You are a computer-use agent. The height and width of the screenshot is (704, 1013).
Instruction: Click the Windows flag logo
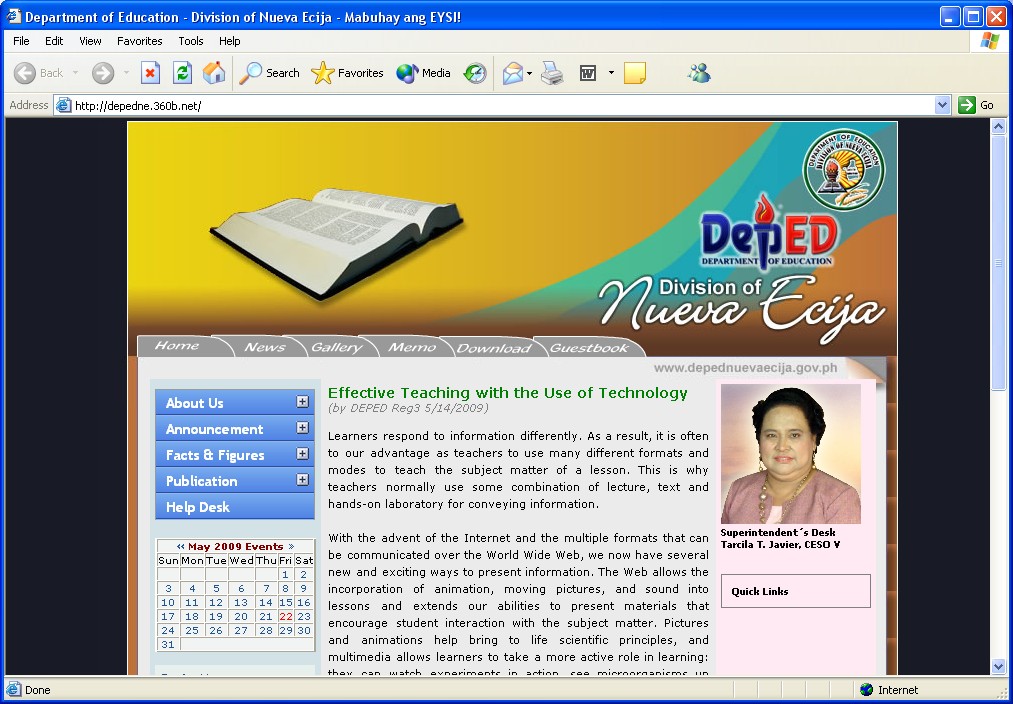click(989, 41)
